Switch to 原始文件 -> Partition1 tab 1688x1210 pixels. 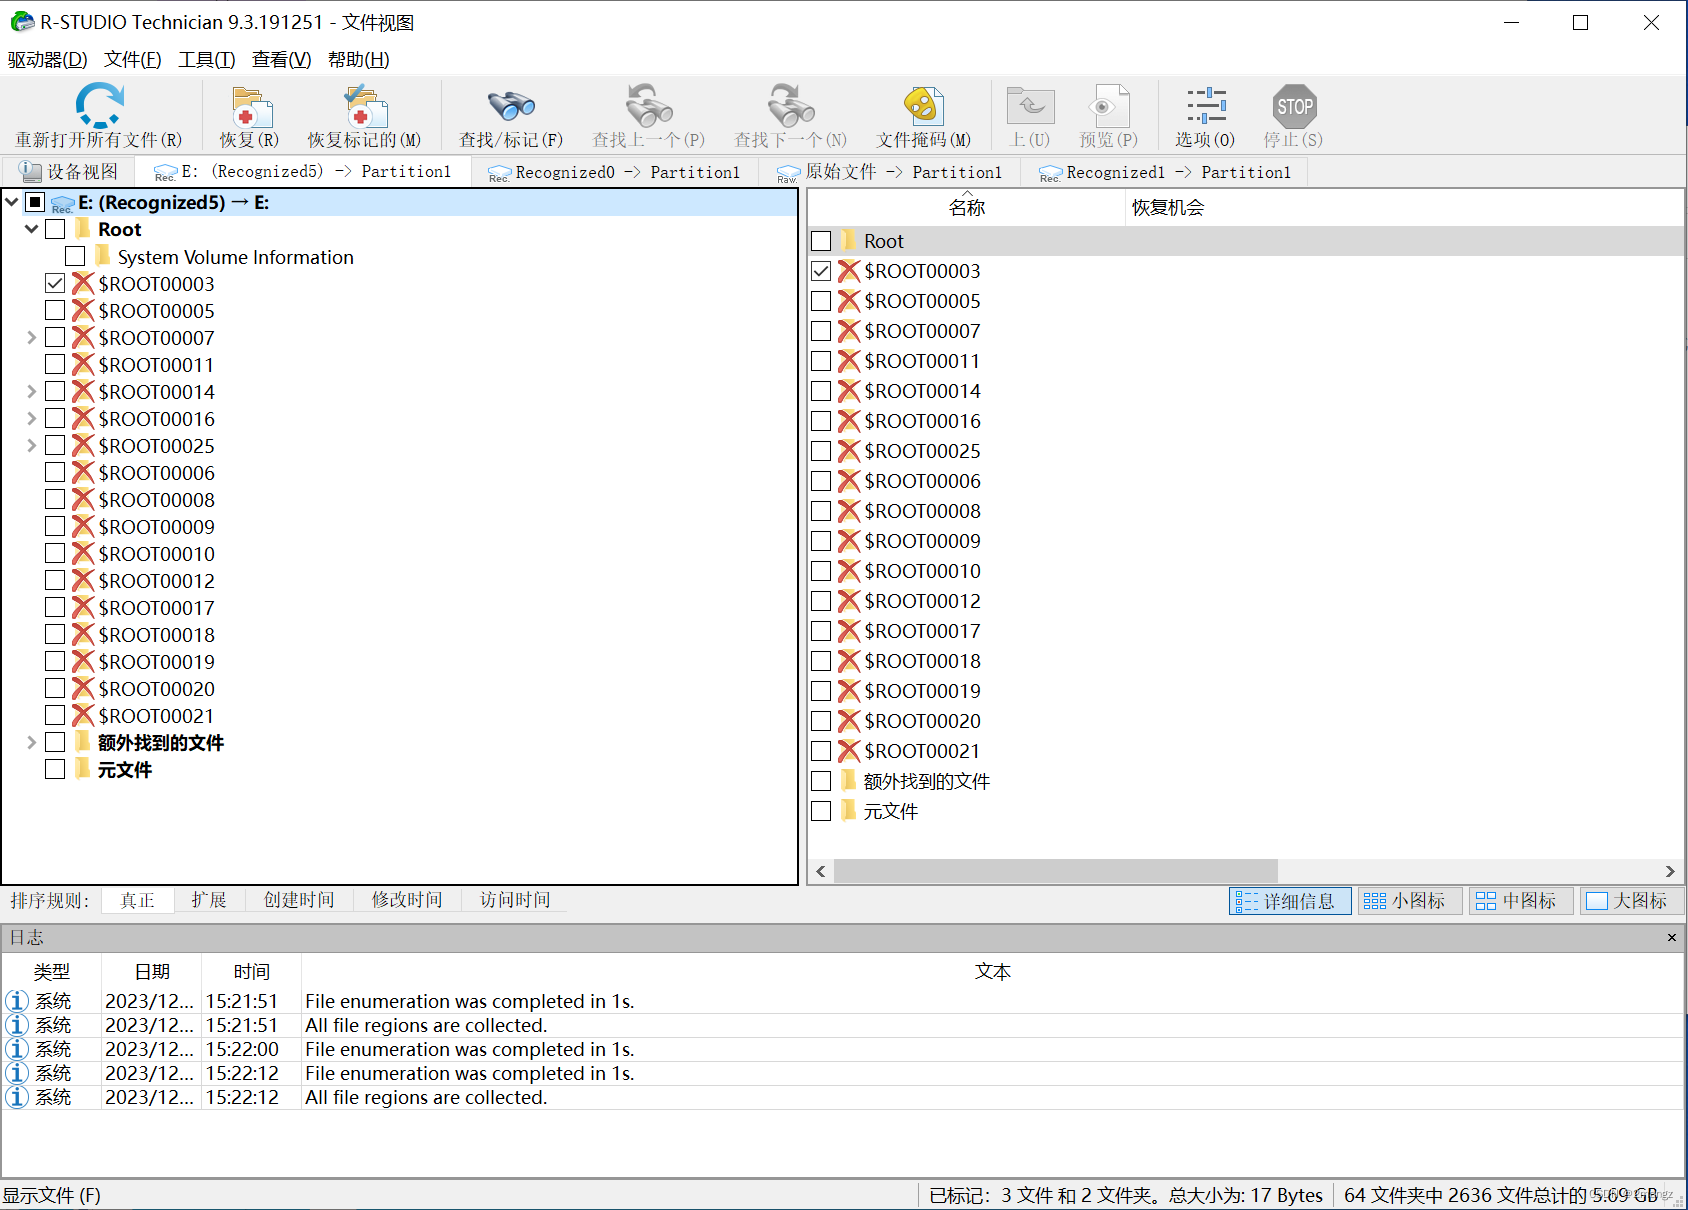pos(889,172)
